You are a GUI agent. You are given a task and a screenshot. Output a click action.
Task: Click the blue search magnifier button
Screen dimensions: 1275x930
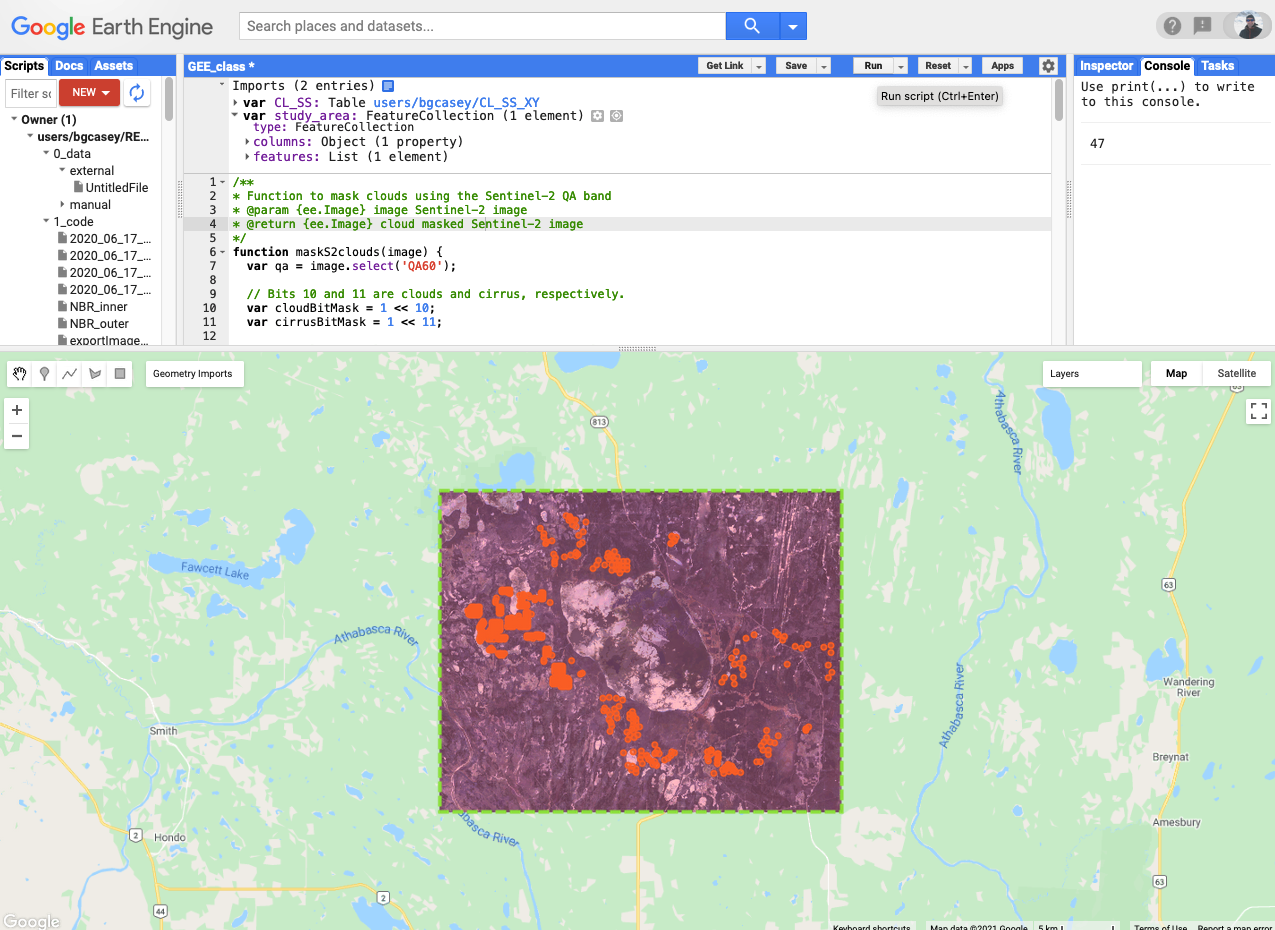[x=752, y=26]
